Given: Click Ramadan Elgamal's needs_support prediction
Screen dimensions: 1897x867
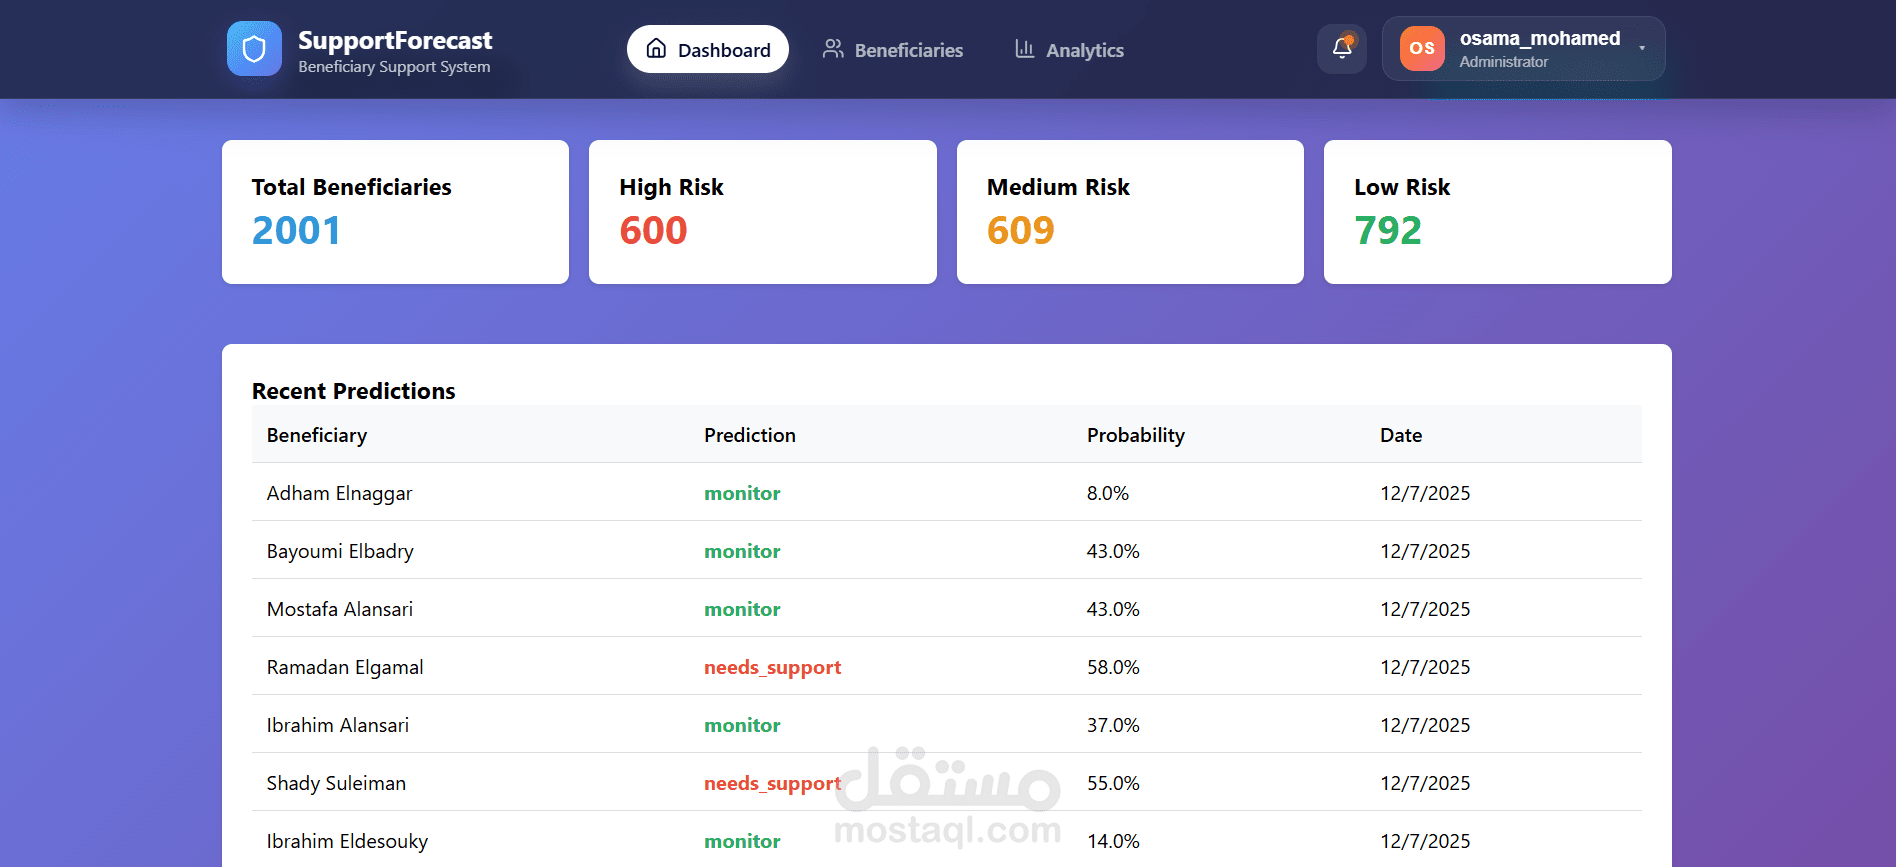Looking at the screenshot, I should 773,667.
